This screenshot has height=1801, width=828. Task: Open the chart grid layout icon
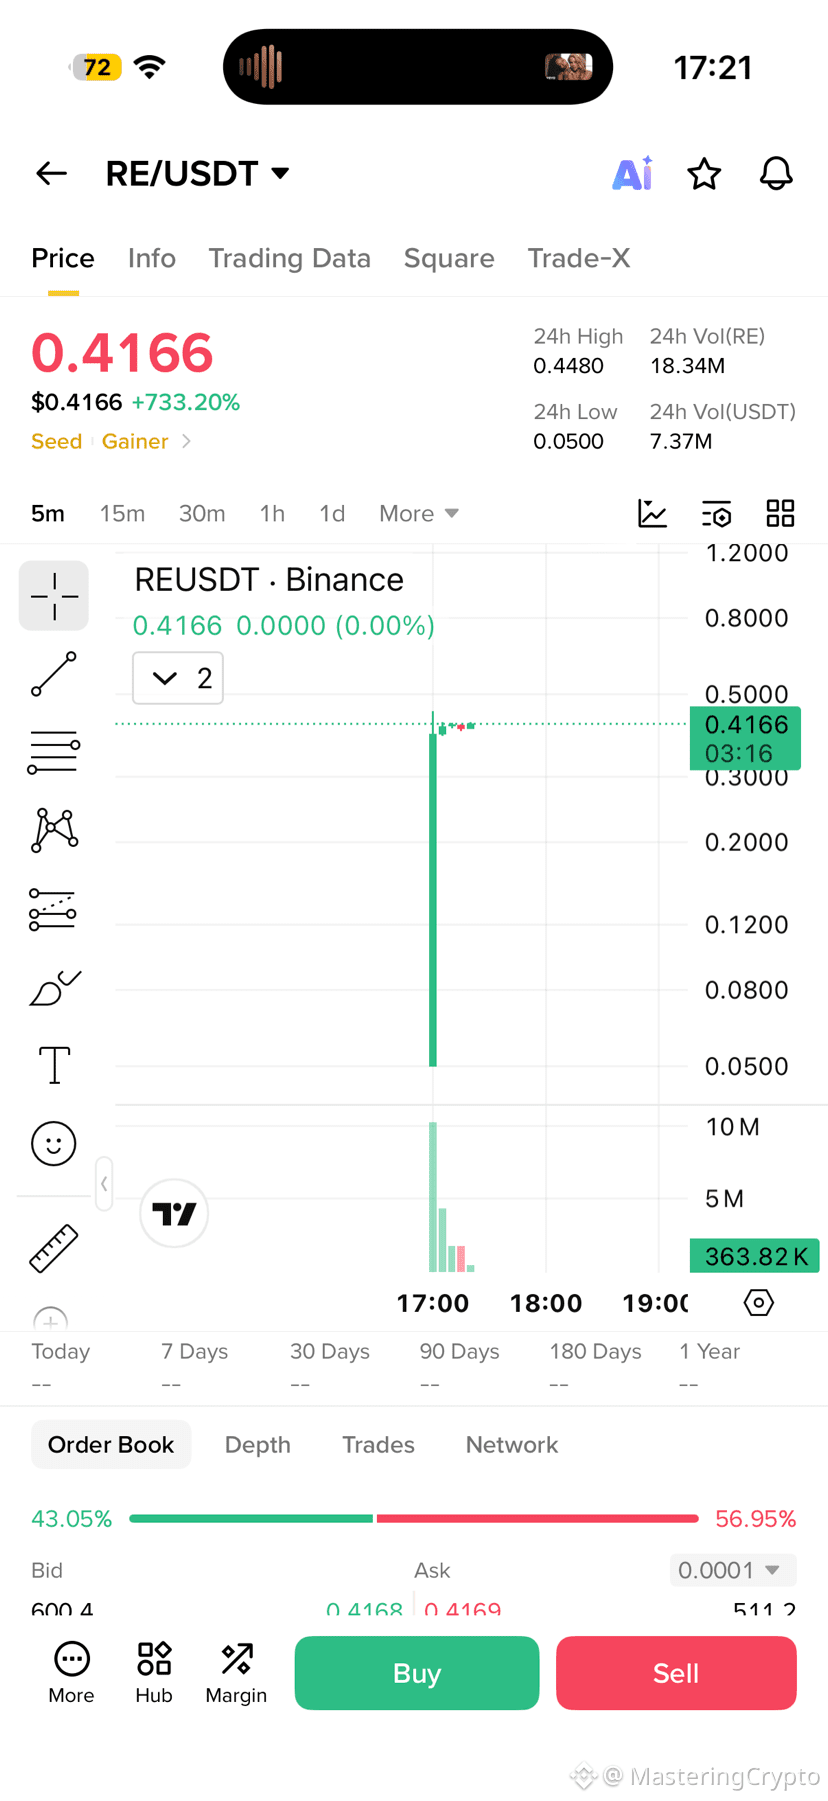pyautogui.click(x=780, y=514)
